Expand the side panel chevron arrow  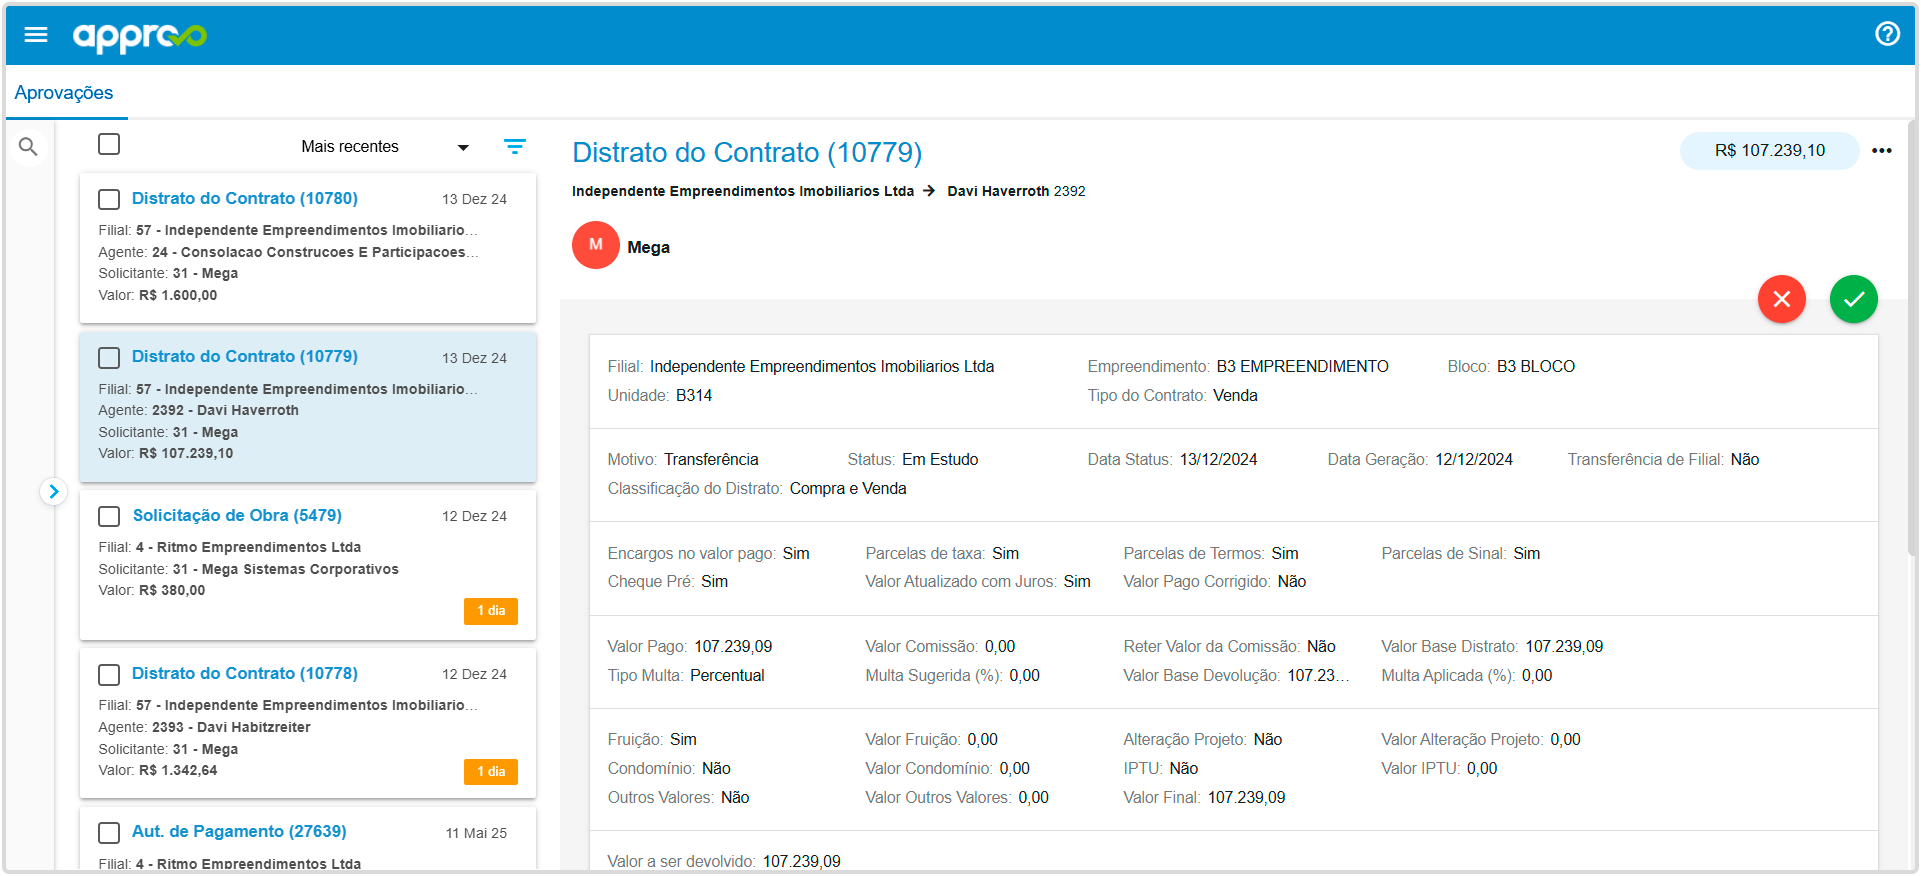tap(53, 491)
